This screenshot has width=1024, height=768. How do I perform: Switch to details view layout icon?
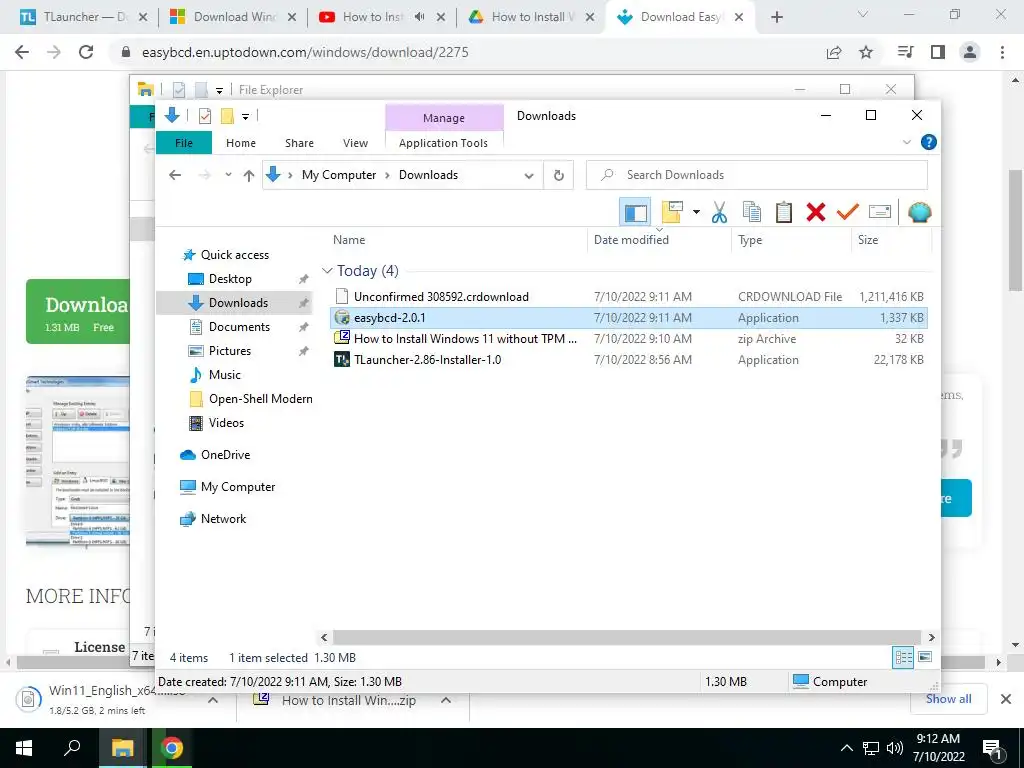(903, 658)
